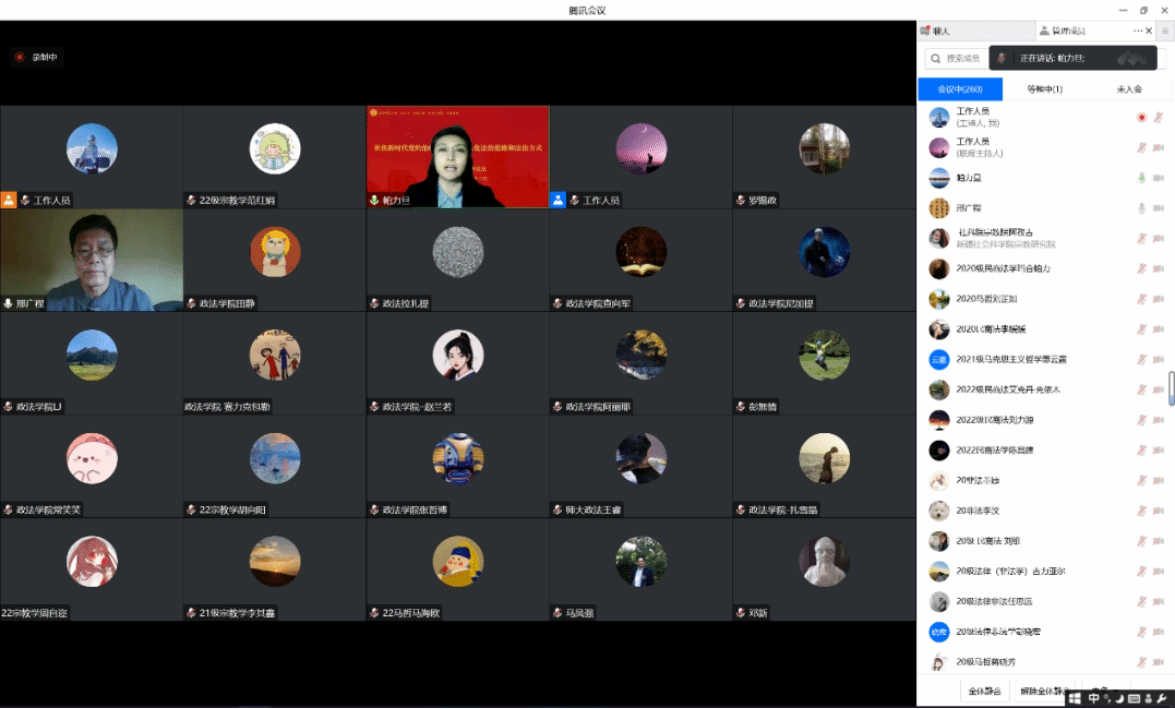Open the three-dots menu on members tab

(1137, 31)
